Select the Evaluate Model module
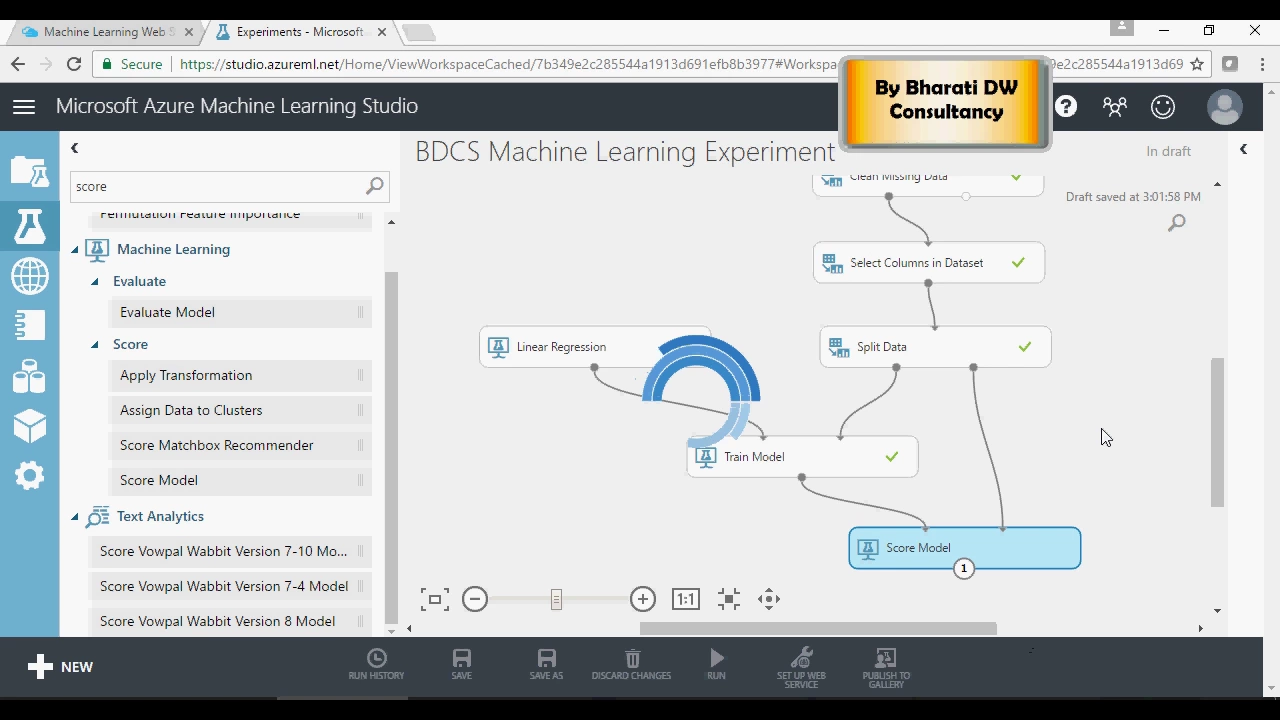This screenshot has width=1280, height=720. pos(240,312)
